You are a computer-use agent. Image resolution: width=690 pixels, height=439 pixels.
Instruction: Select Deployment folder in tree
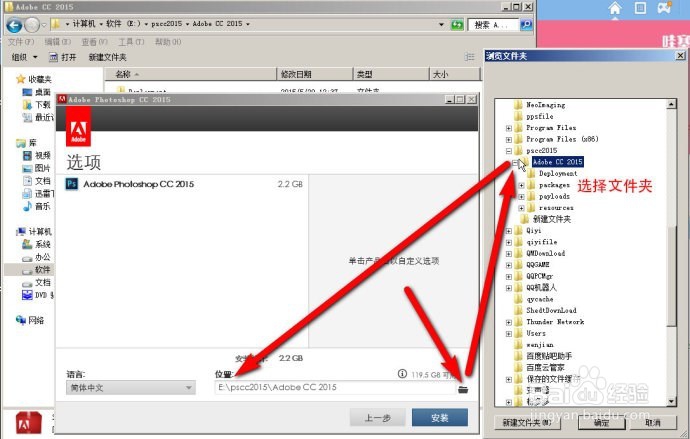[558, 173]
